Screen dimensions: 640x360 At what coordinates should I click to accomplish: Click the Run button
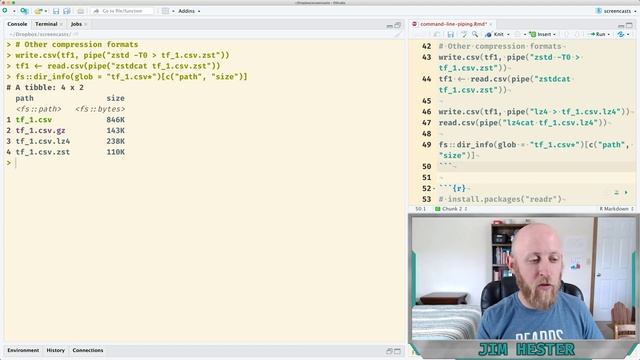[597, 35]
